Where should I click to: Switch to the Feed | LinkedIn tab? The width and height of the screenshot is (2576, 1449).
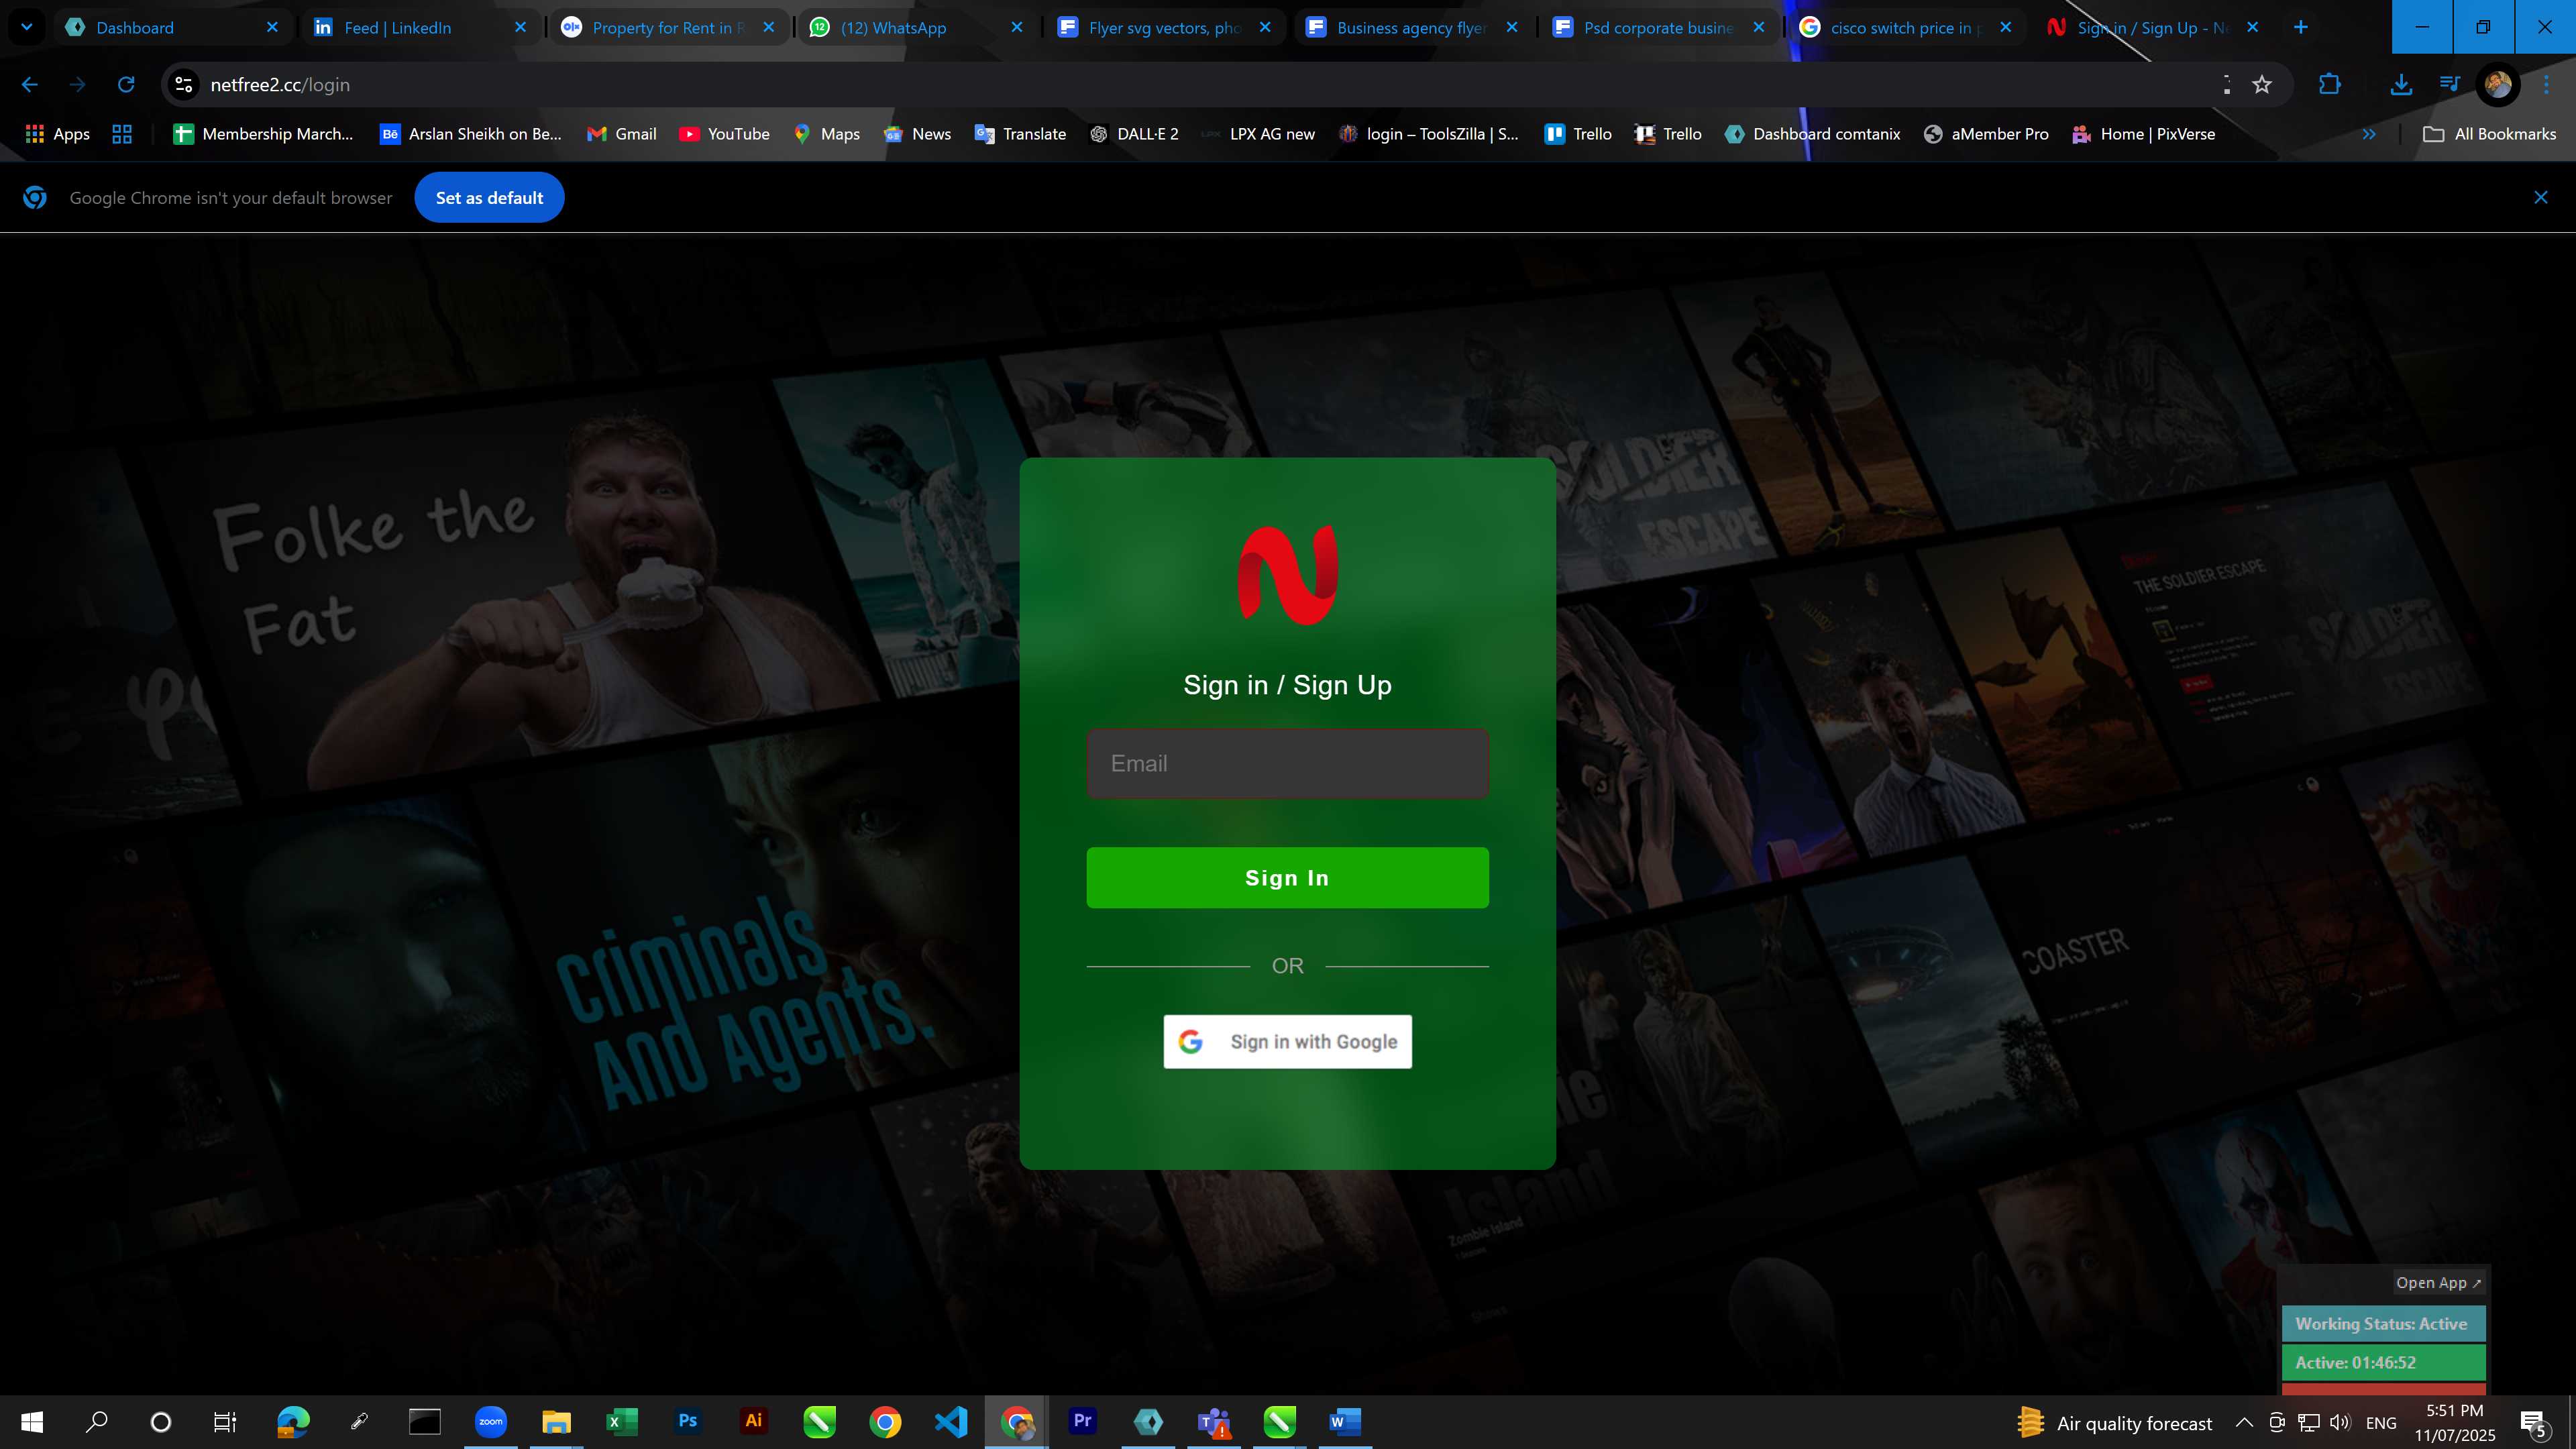(x=420, y=27)
